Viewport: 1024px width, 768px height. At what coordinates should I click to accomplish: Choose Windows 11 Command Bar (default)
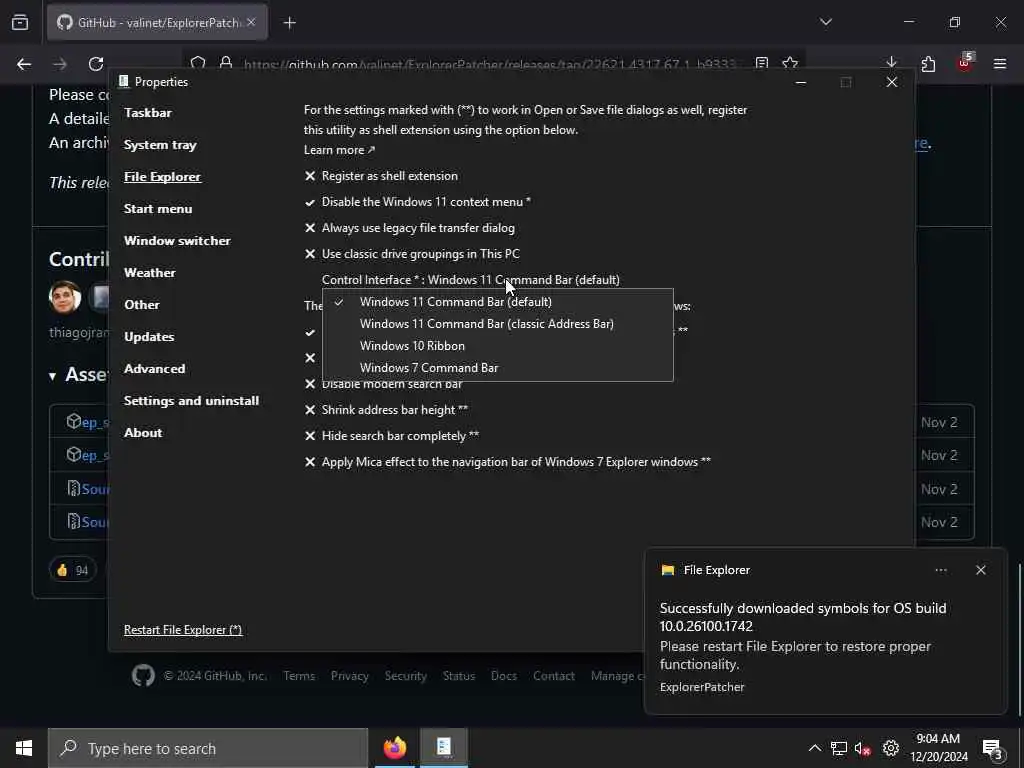498,302
